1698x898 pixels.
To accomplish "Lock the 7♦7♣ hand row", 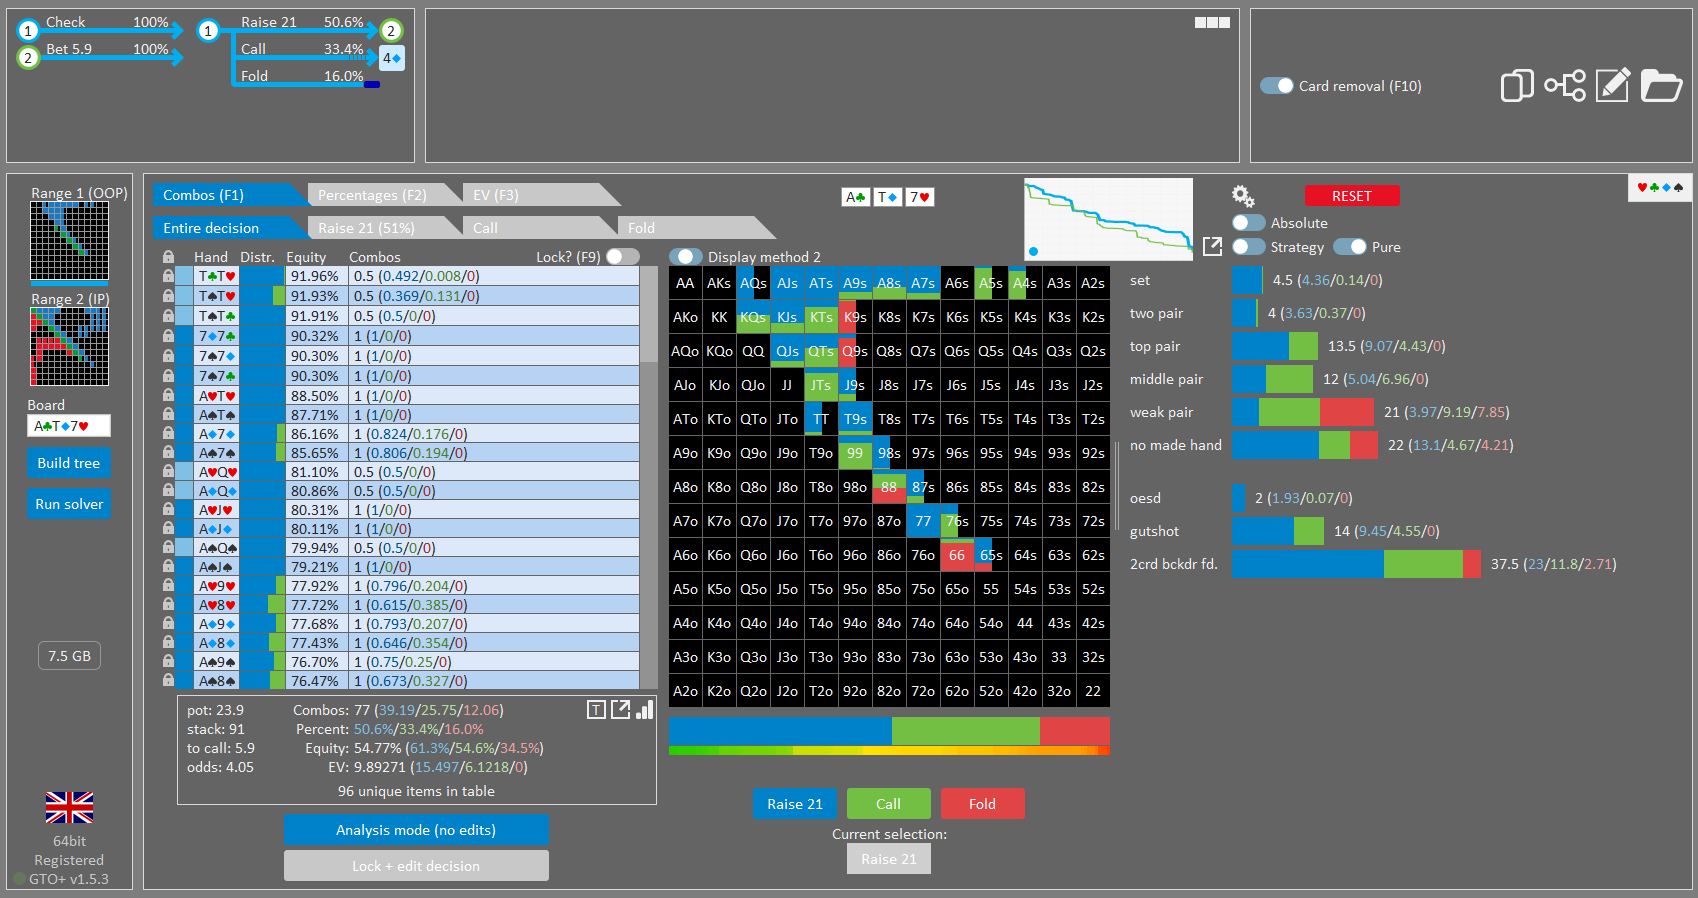I will tap(168, 336).
